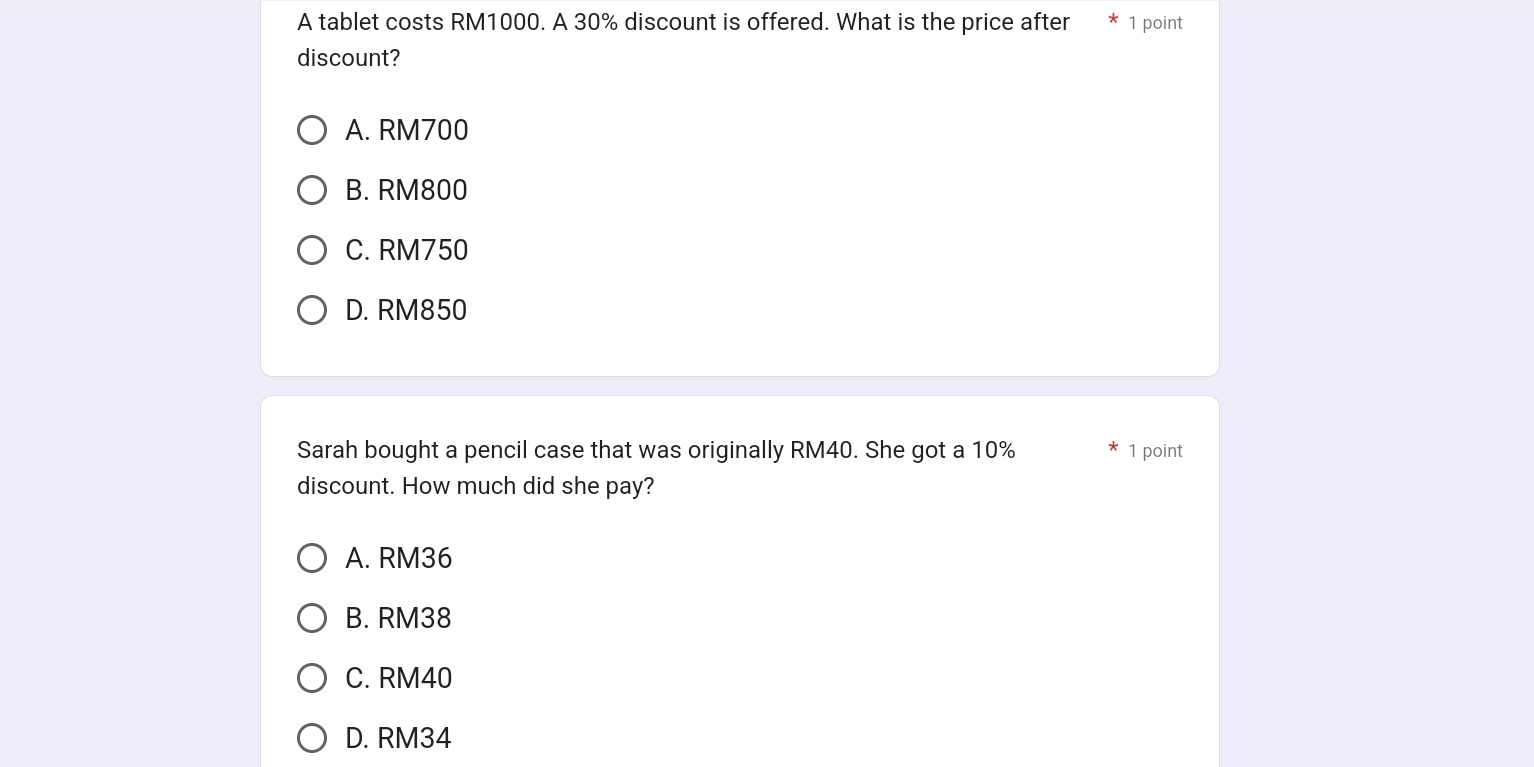The width and height of the screenshot is (1534, 767).
Task: Click the RM34 option label text
Action: (x=398, y=738)
